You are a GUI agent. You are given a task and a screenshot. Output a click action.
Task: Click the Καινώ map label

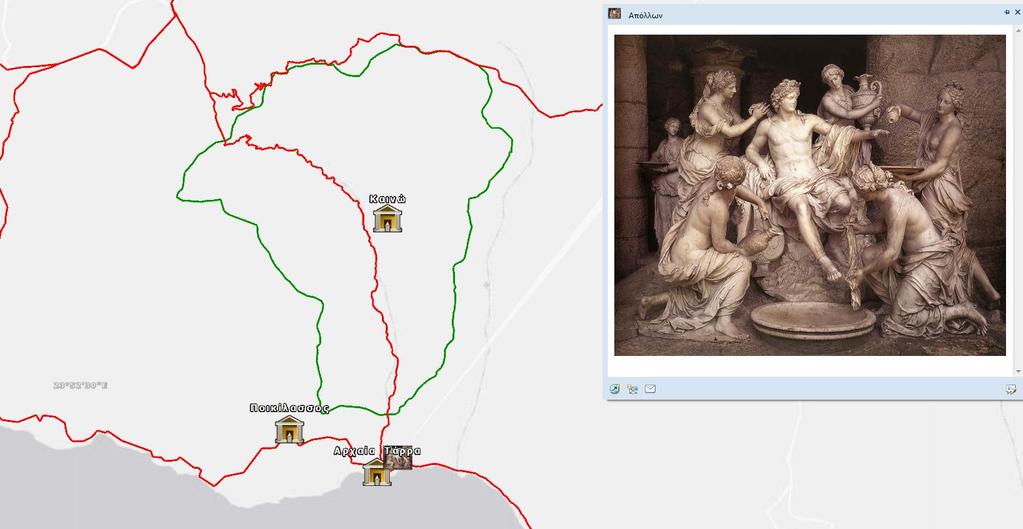point(388,199)
